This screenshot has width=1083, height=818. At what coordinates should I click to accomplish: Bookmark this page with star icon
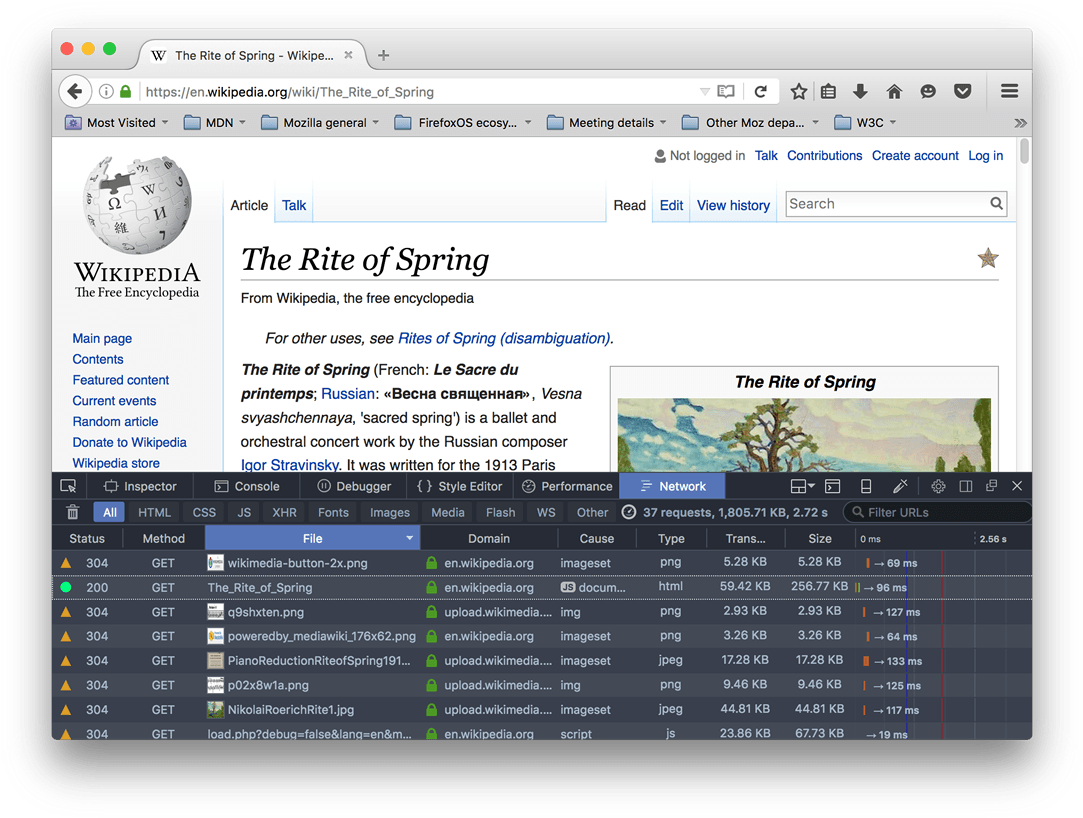(798, 91)
